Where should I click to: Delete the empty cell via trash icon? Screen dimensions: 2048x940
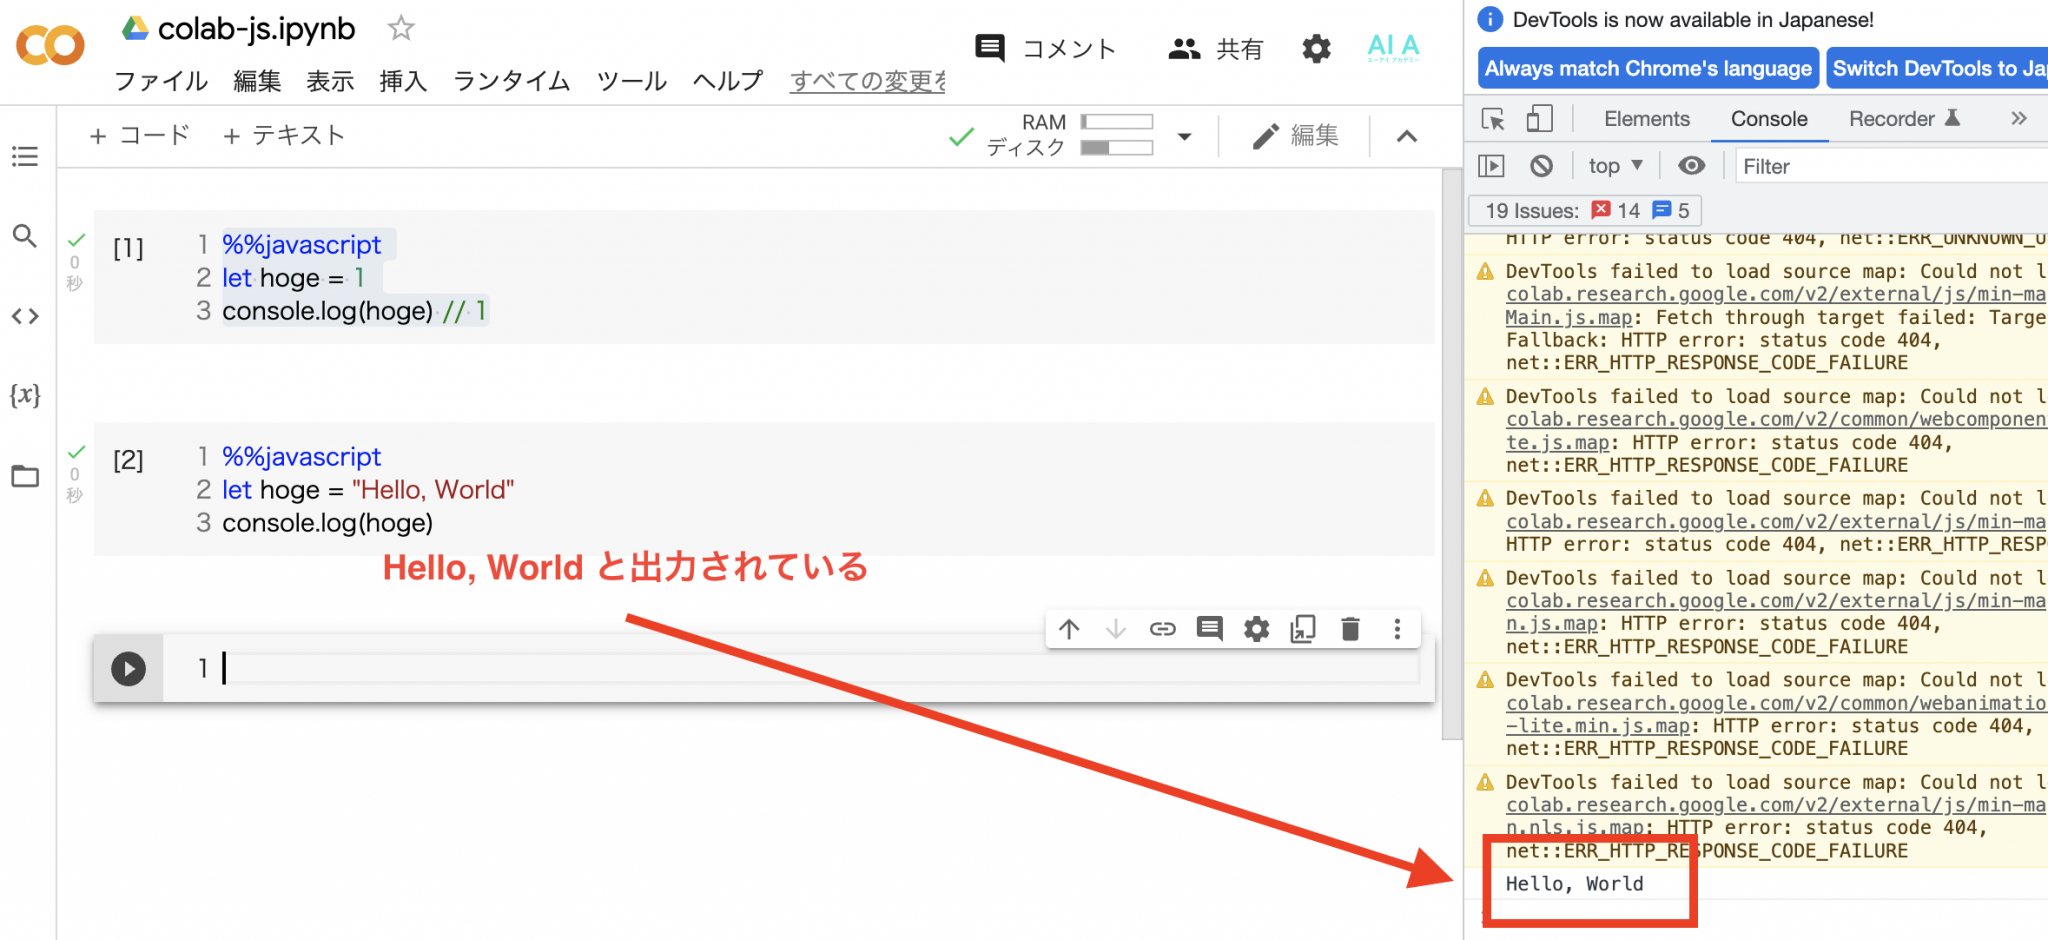(x=1350, y=629)
